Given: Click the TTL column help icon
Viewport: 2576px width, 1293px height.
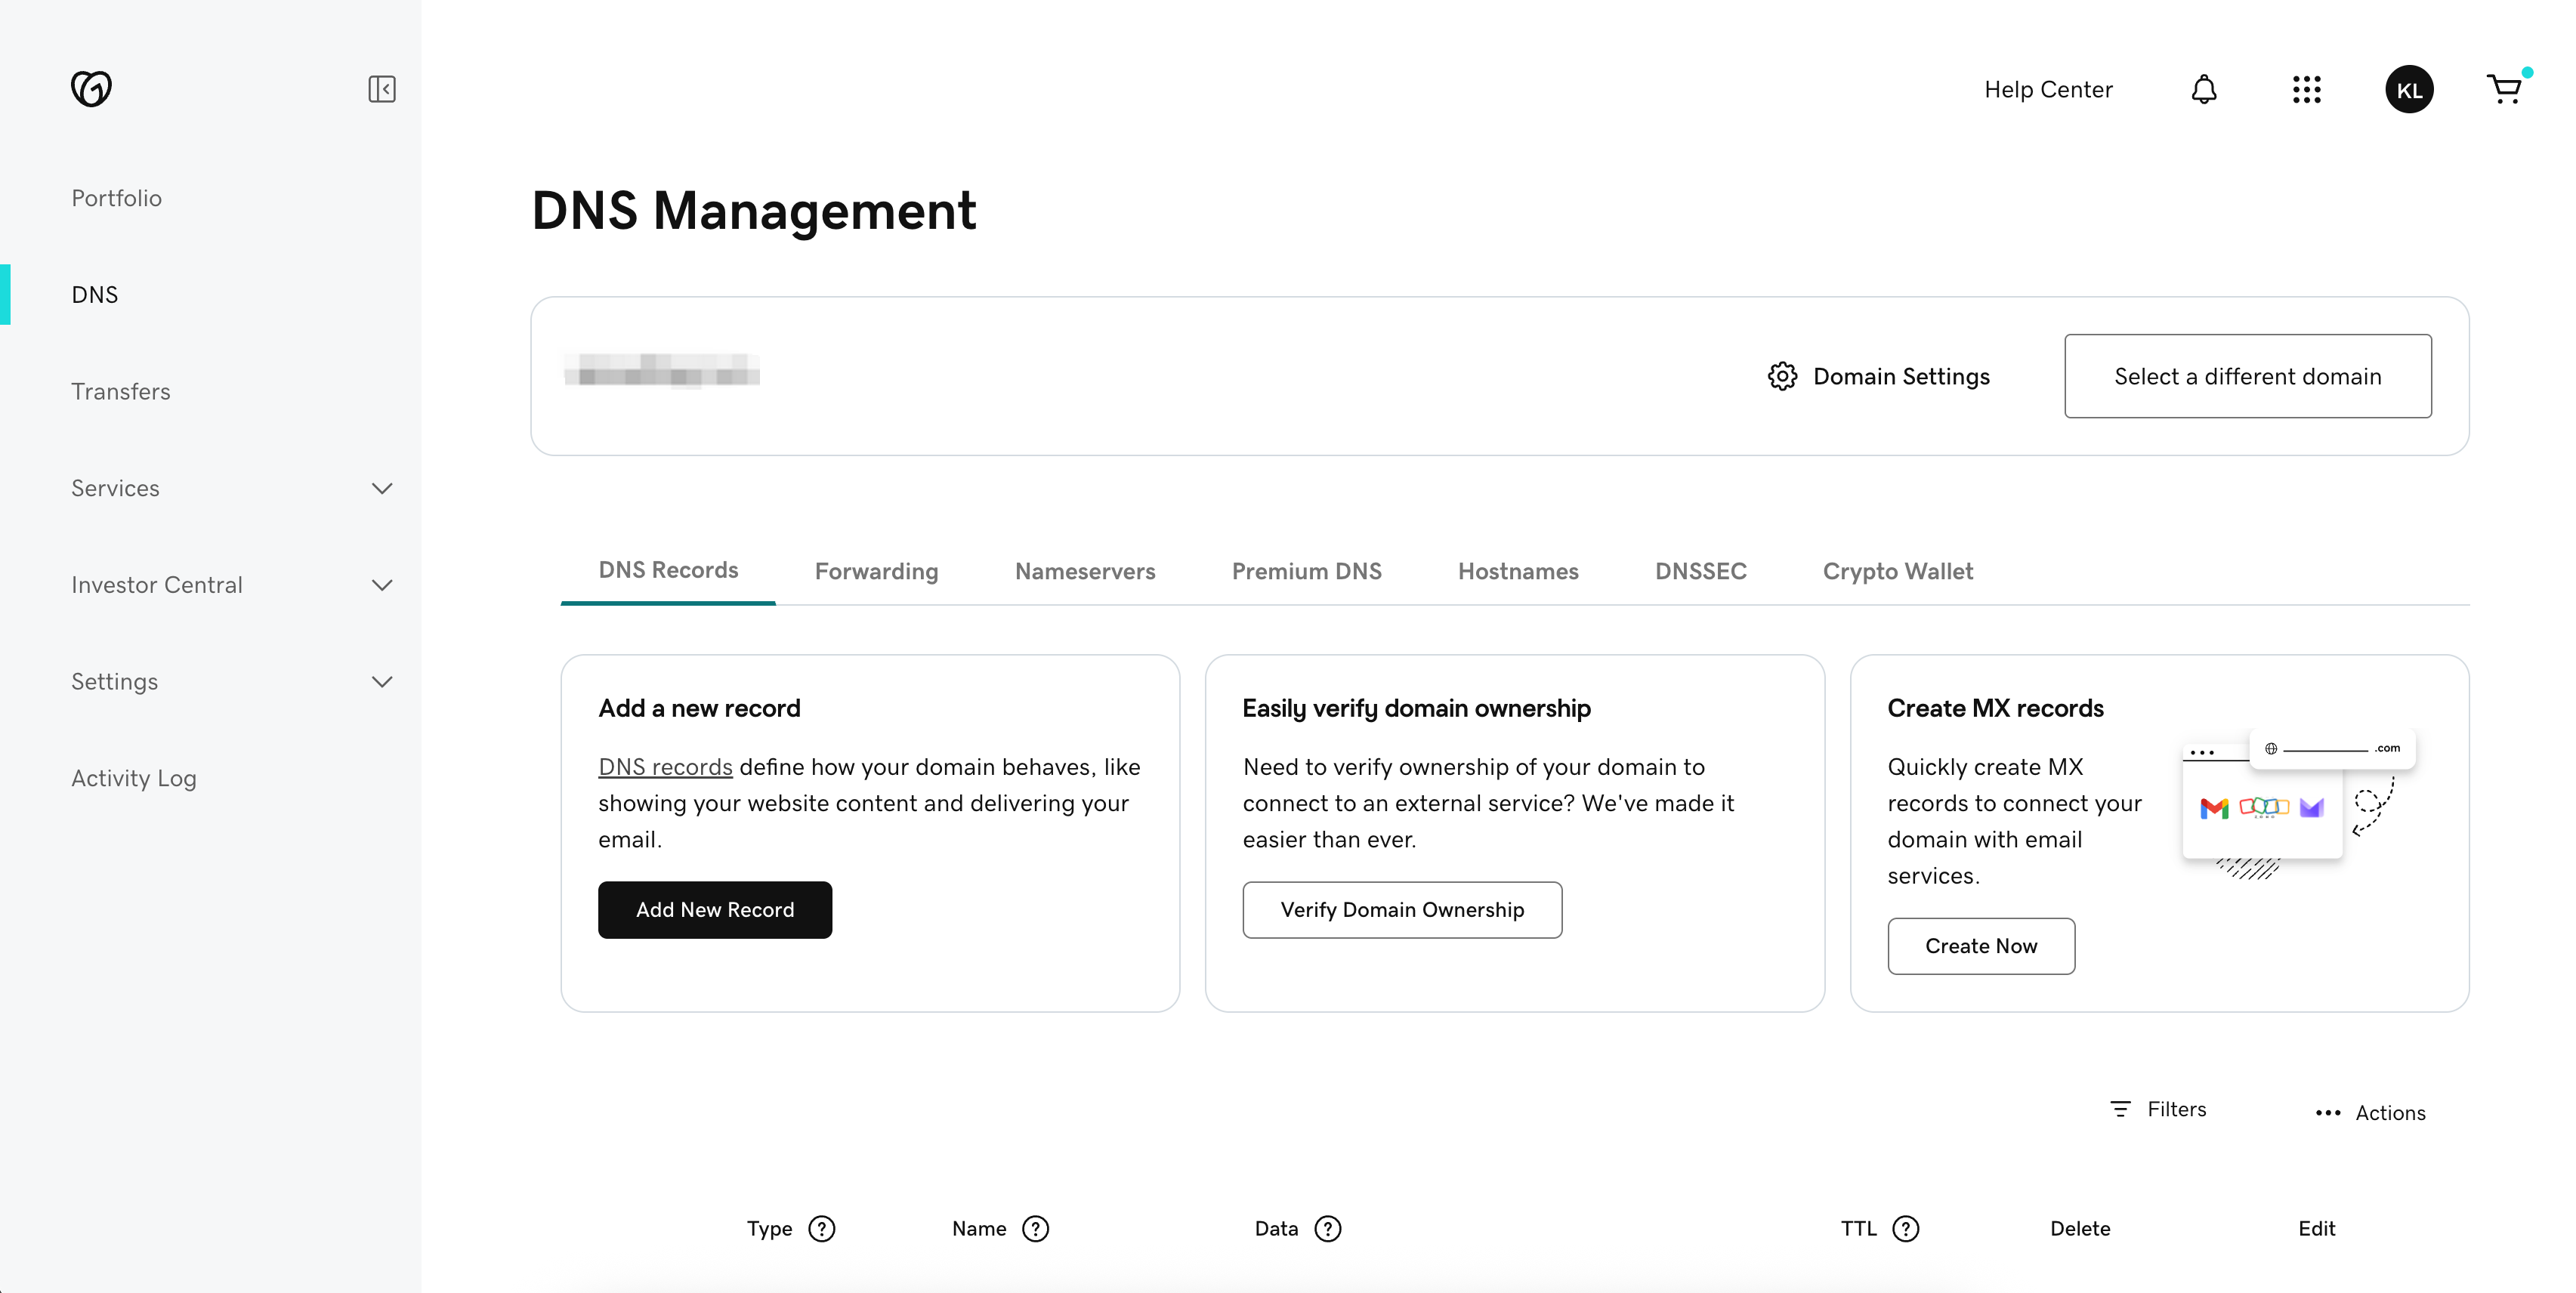Looking at the screenshot, I should (x=1906, y=1229).
